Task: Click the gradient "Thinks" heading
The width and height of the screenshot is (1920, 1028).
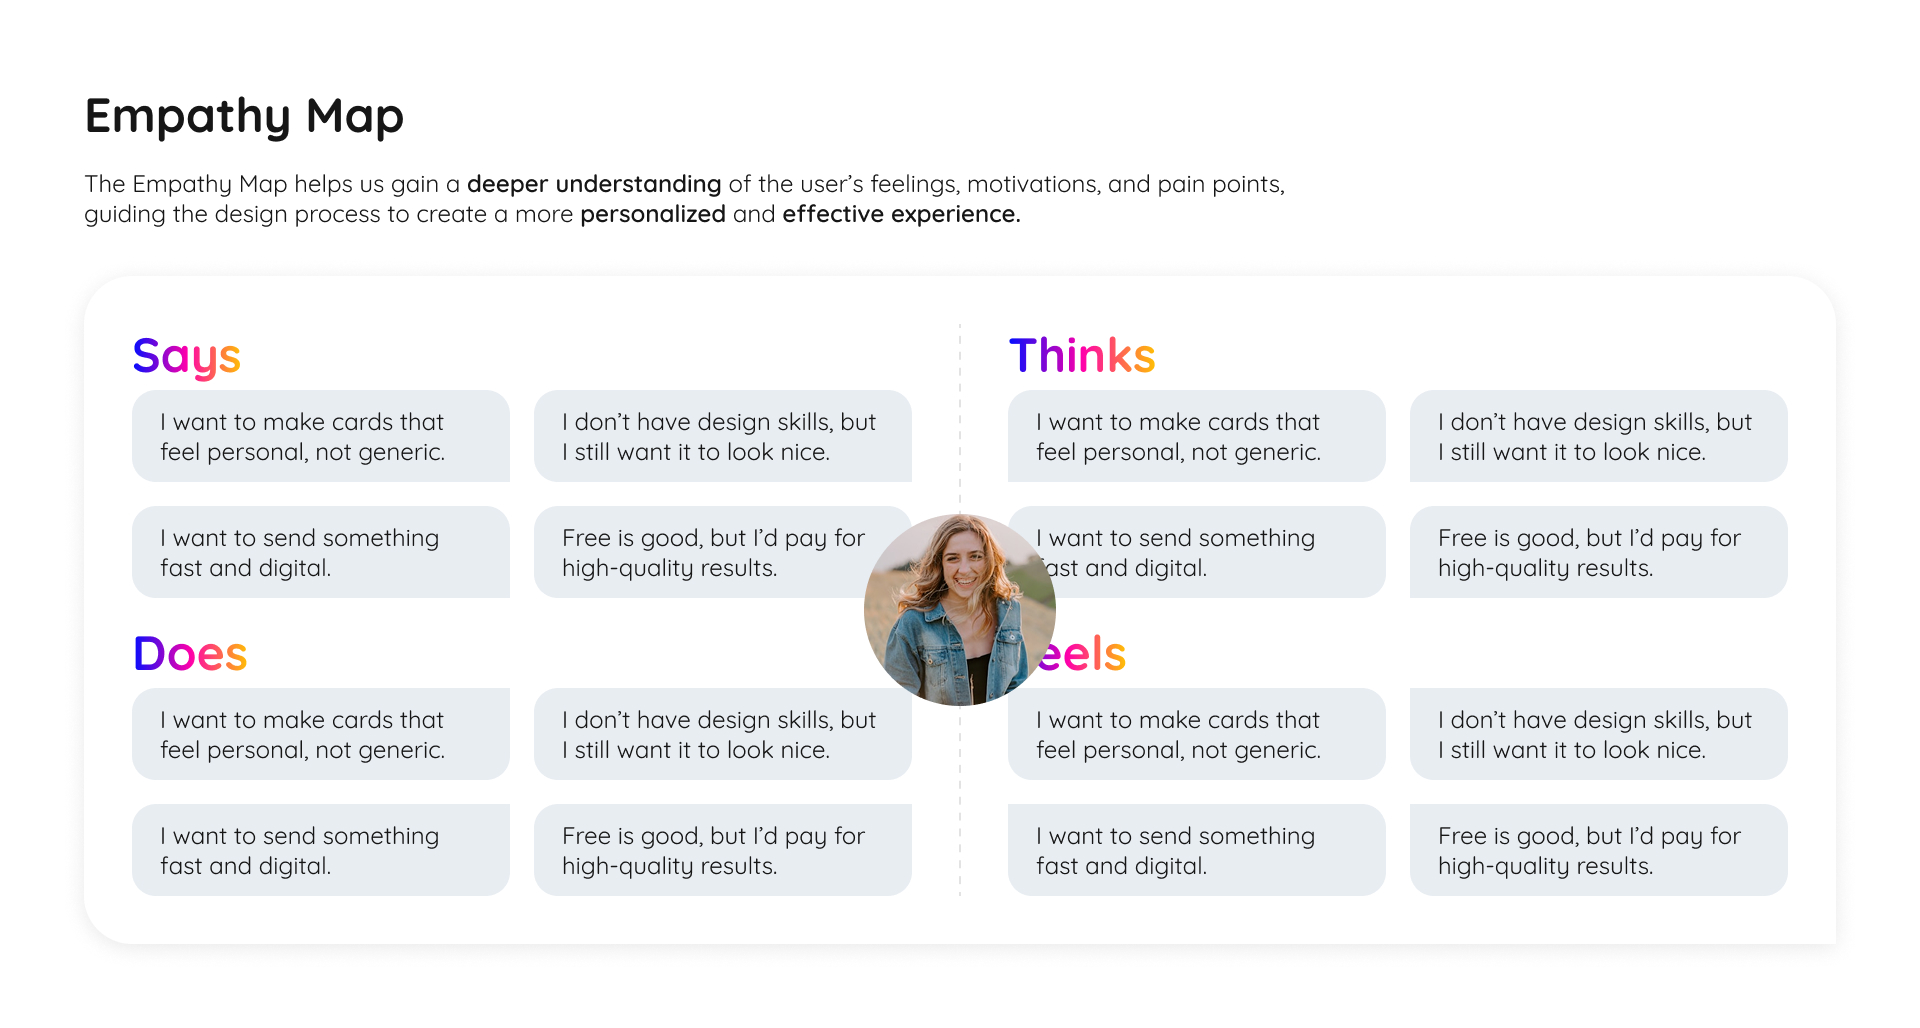Action: pos(1082,356)
